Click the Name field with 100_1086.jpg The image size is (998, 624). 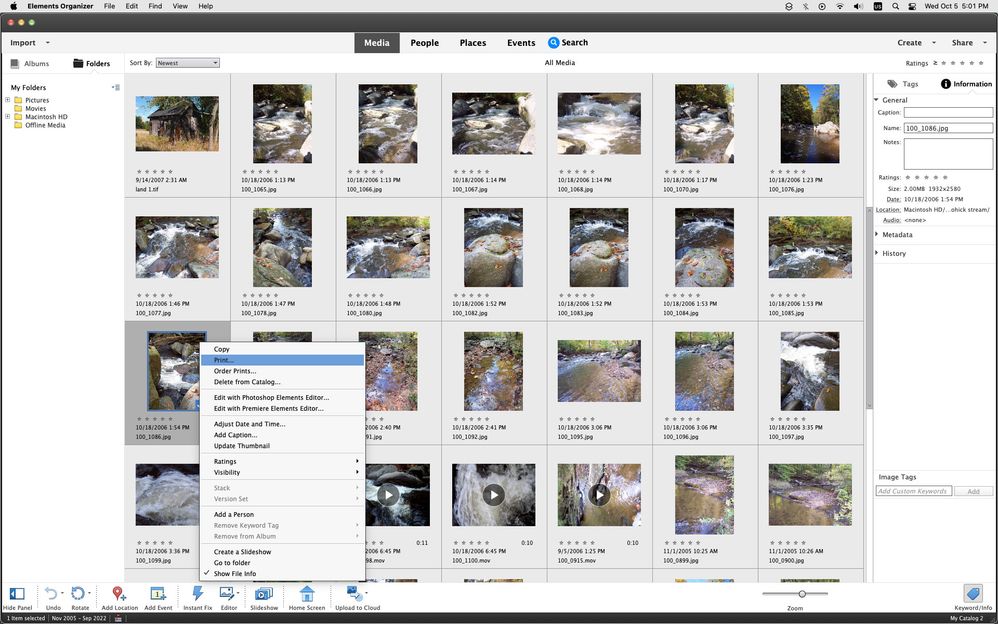[x=948, y=128]
